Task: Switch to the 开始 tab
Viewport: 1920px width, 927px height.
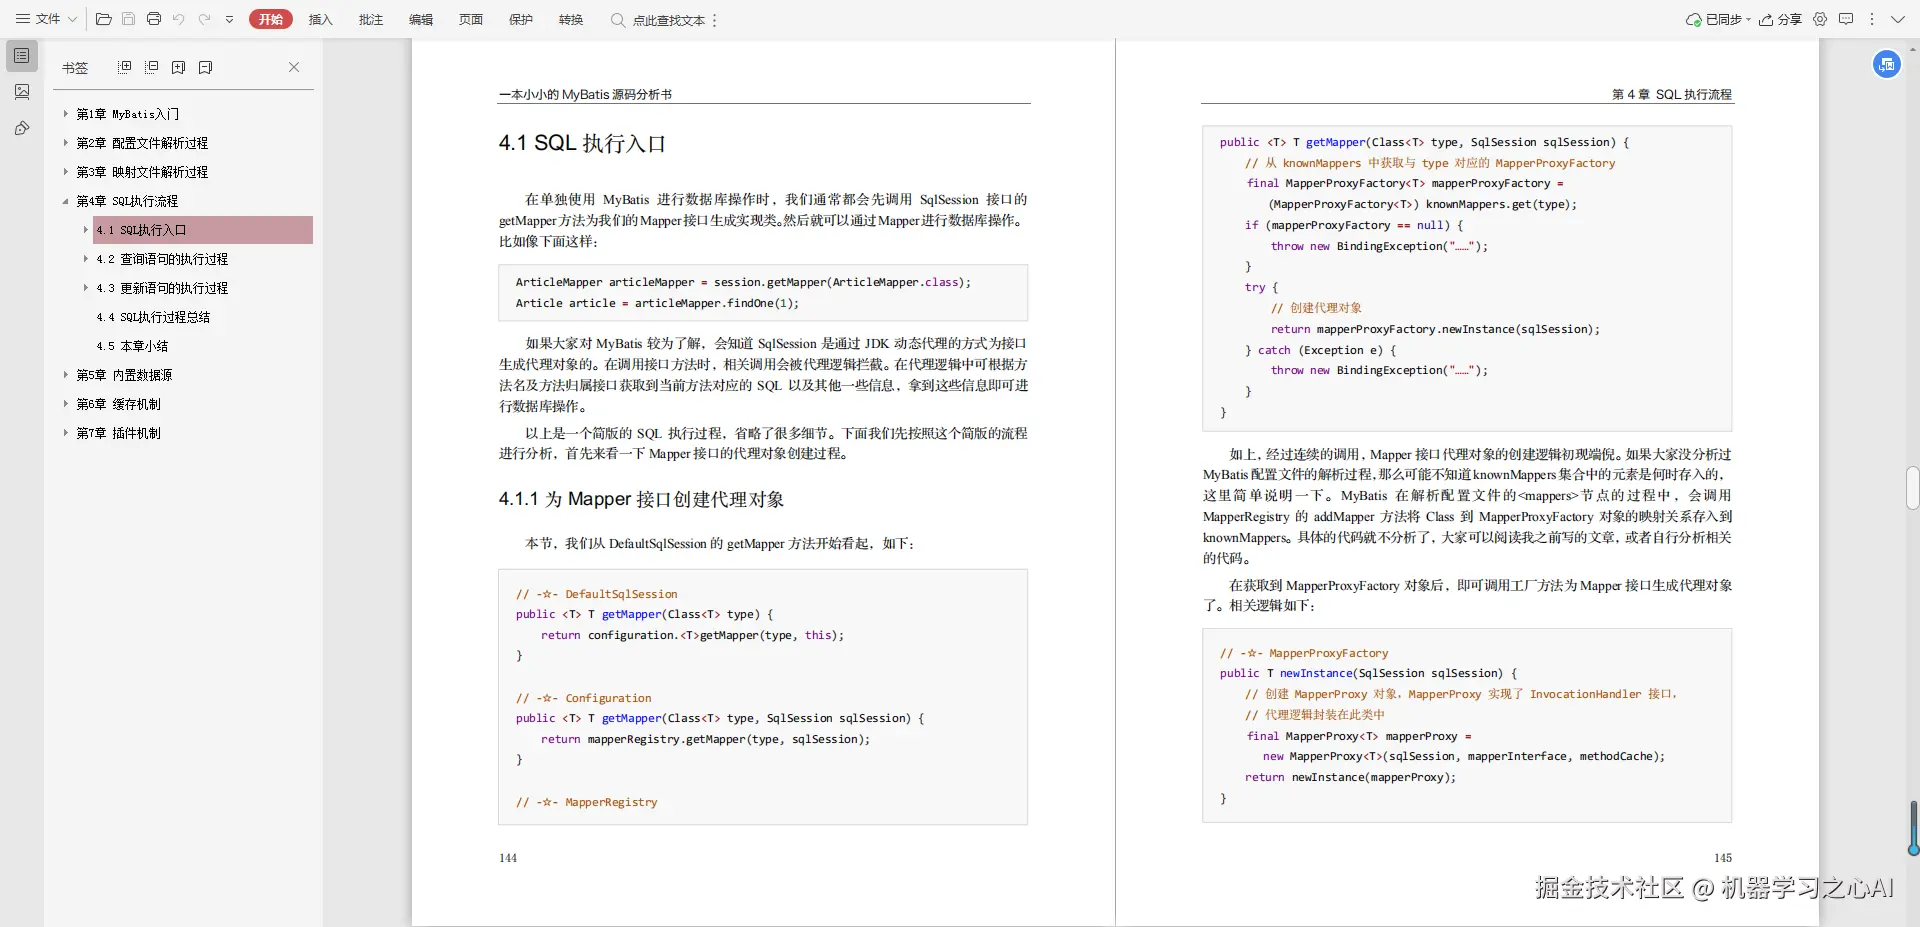Action: pos(271,19)
